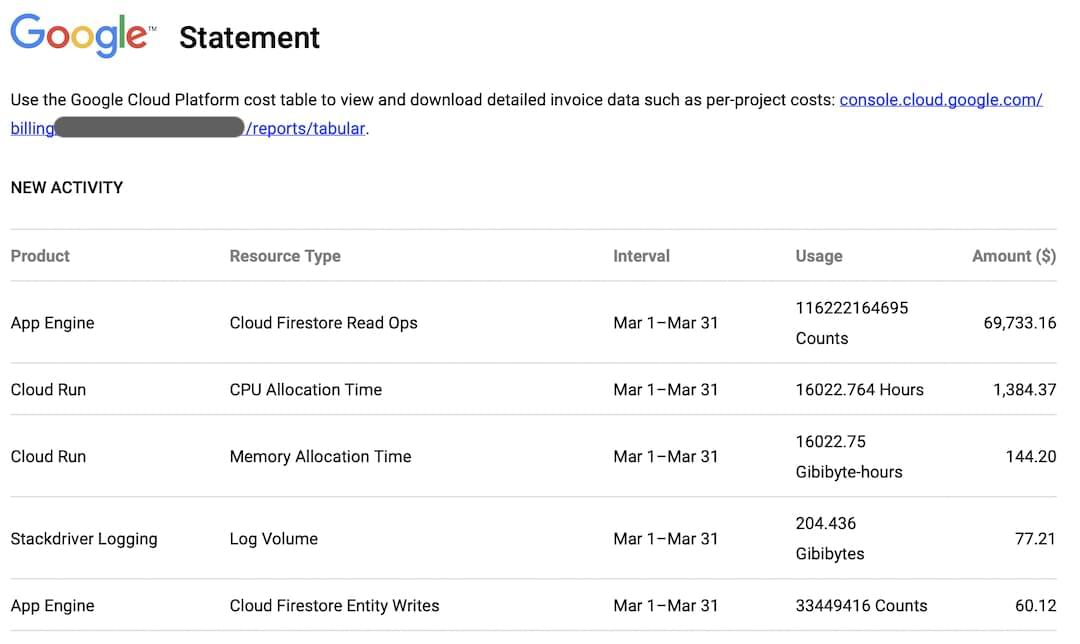Screen dimensions: 1080x644
Task: Click the Google logo
Action: click(80, 35)
